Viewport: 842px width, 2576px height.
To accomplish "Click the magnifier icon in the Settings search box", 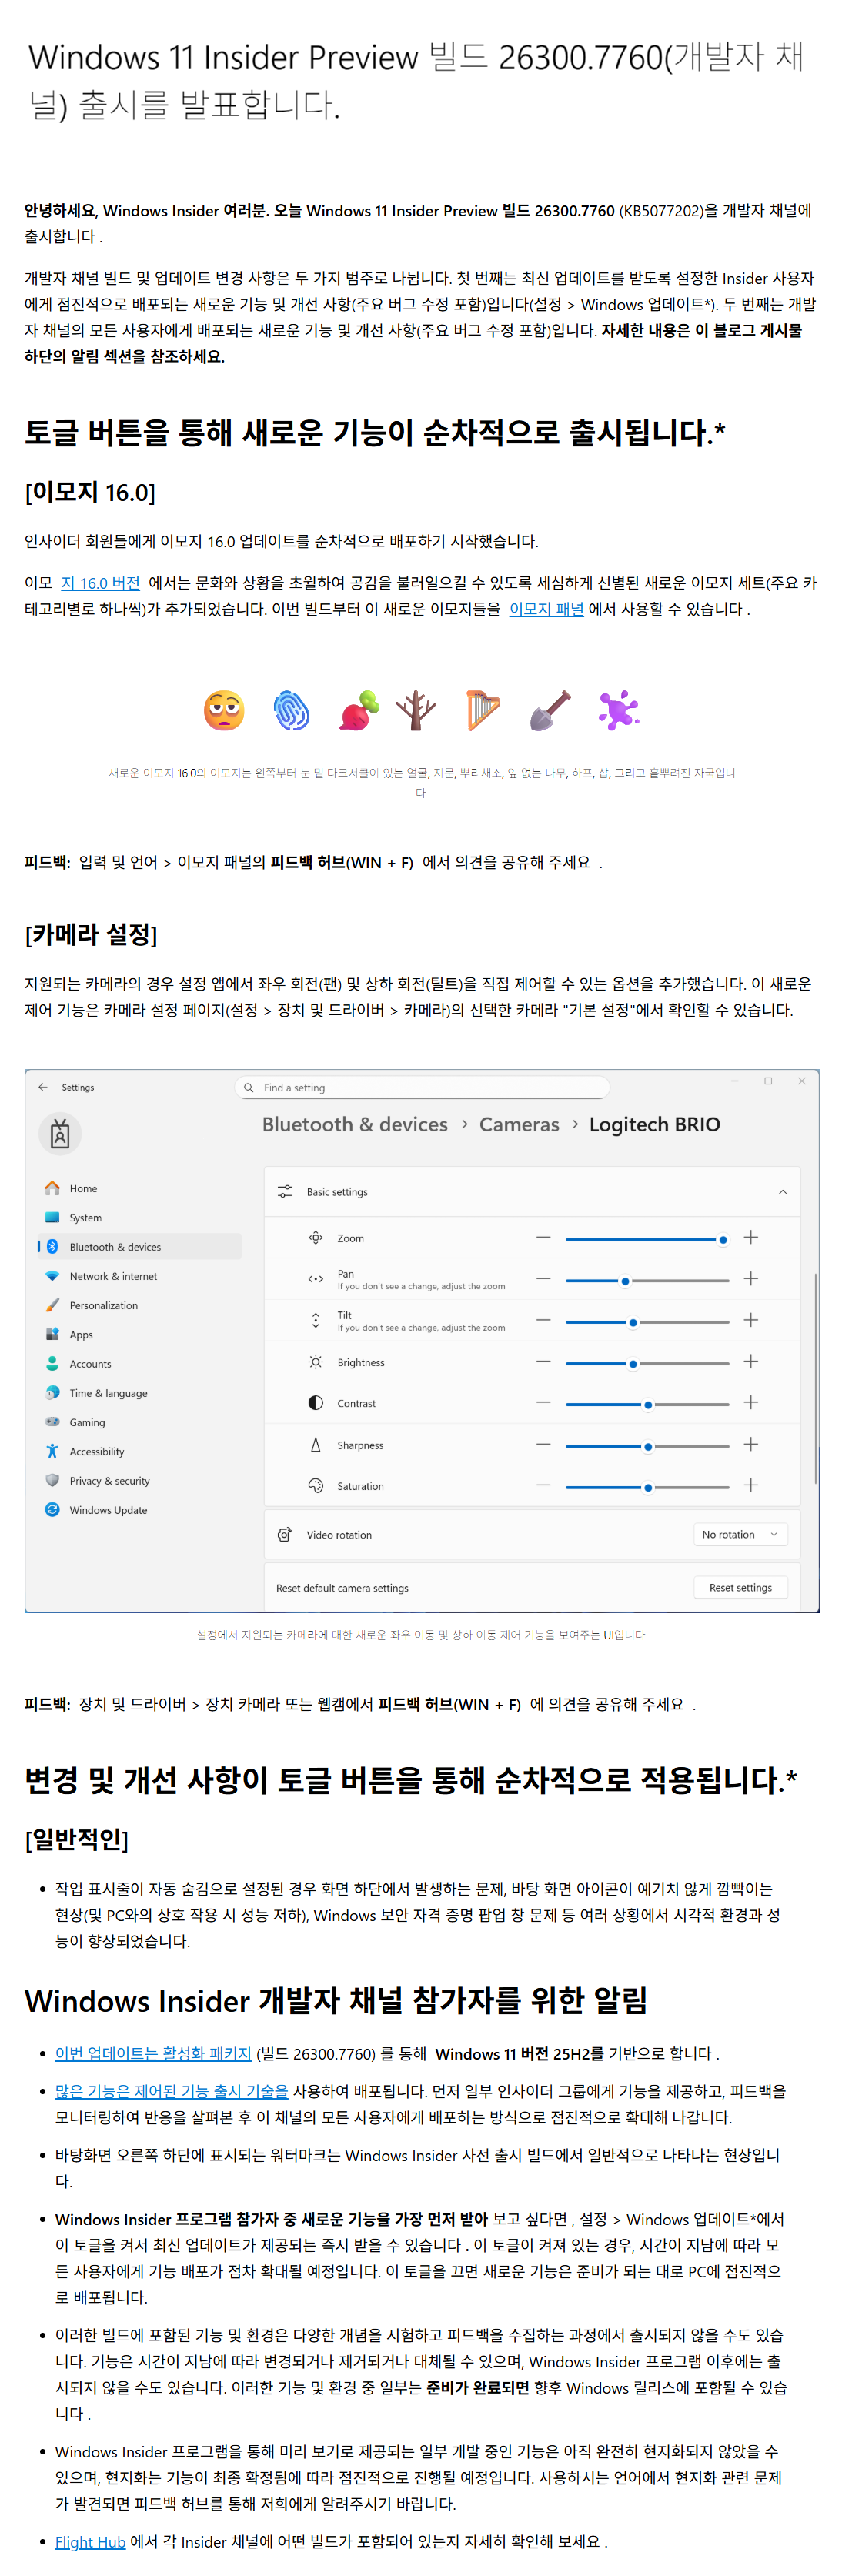I will (249, 1087).
